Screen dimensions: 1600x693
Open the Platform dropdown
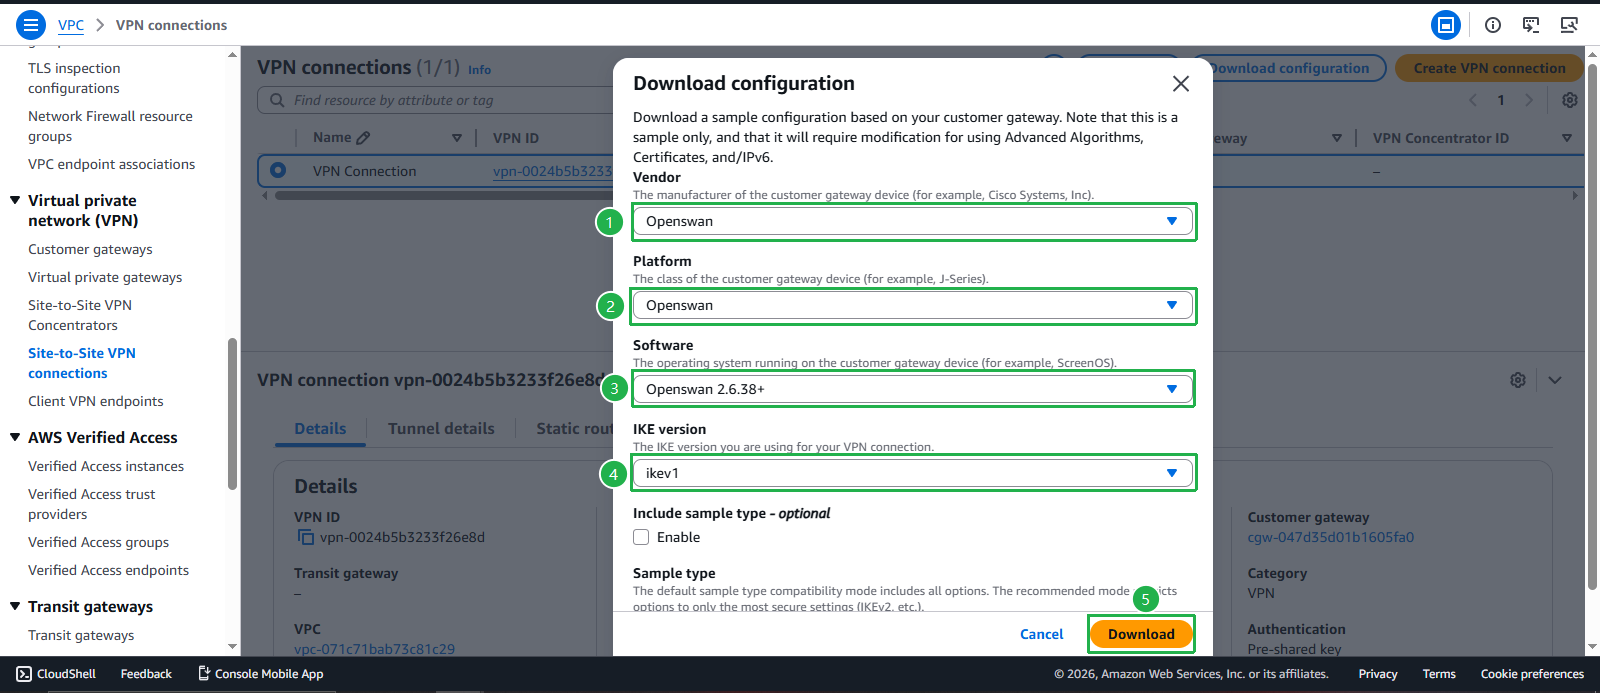point(913,305)
